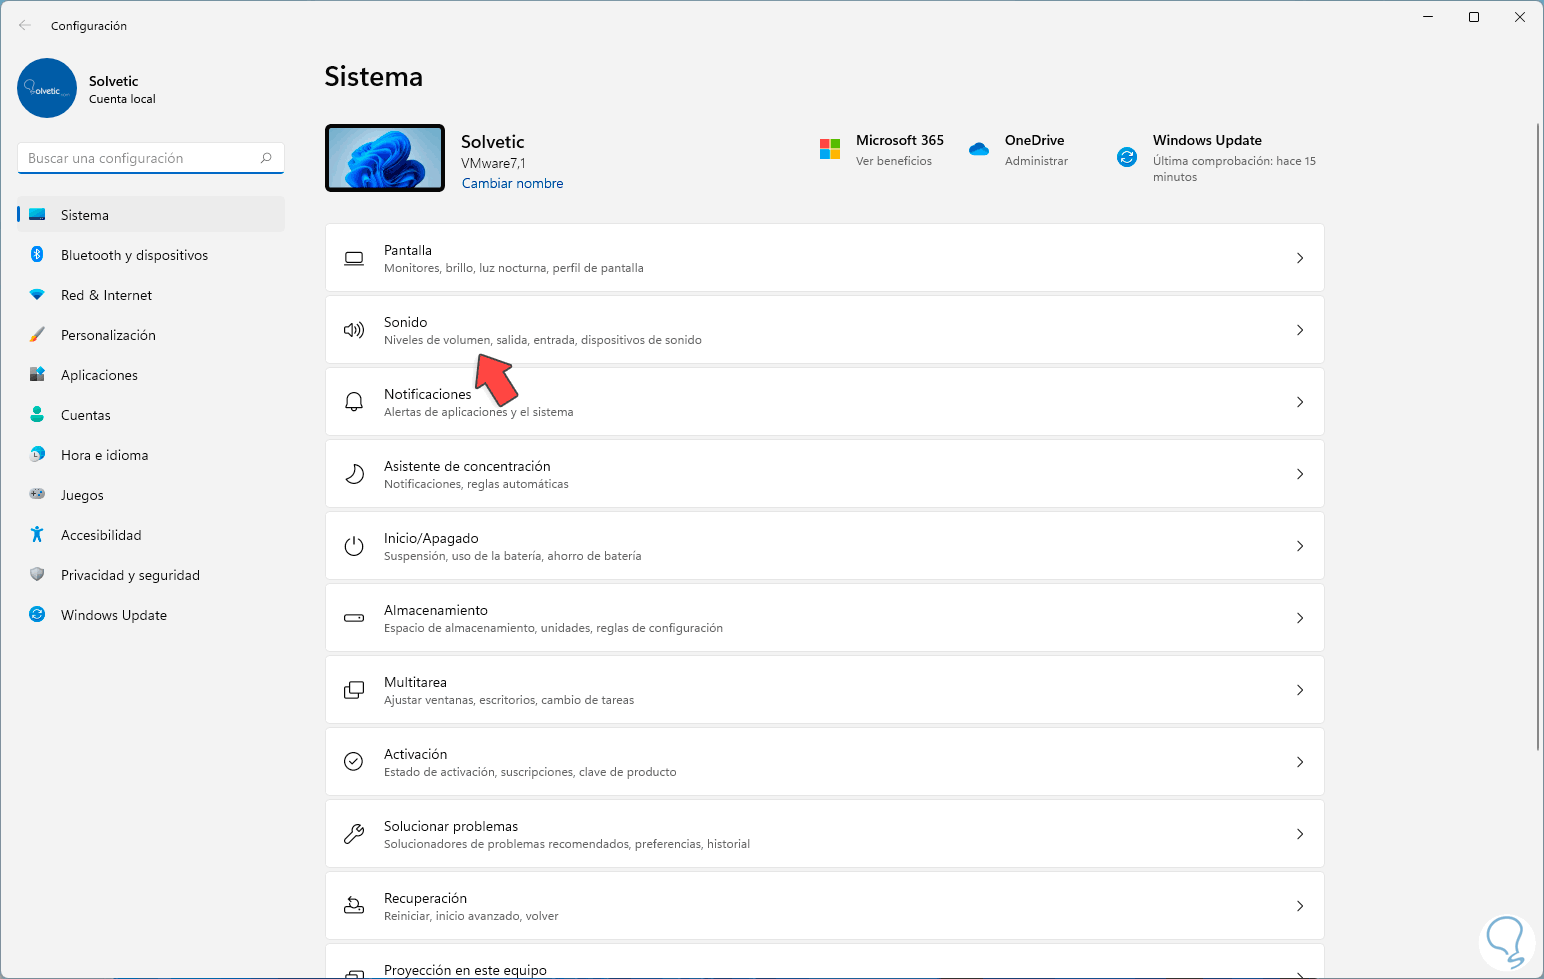Go back with the back arrow
The image size is (1544, 979).
25,25
